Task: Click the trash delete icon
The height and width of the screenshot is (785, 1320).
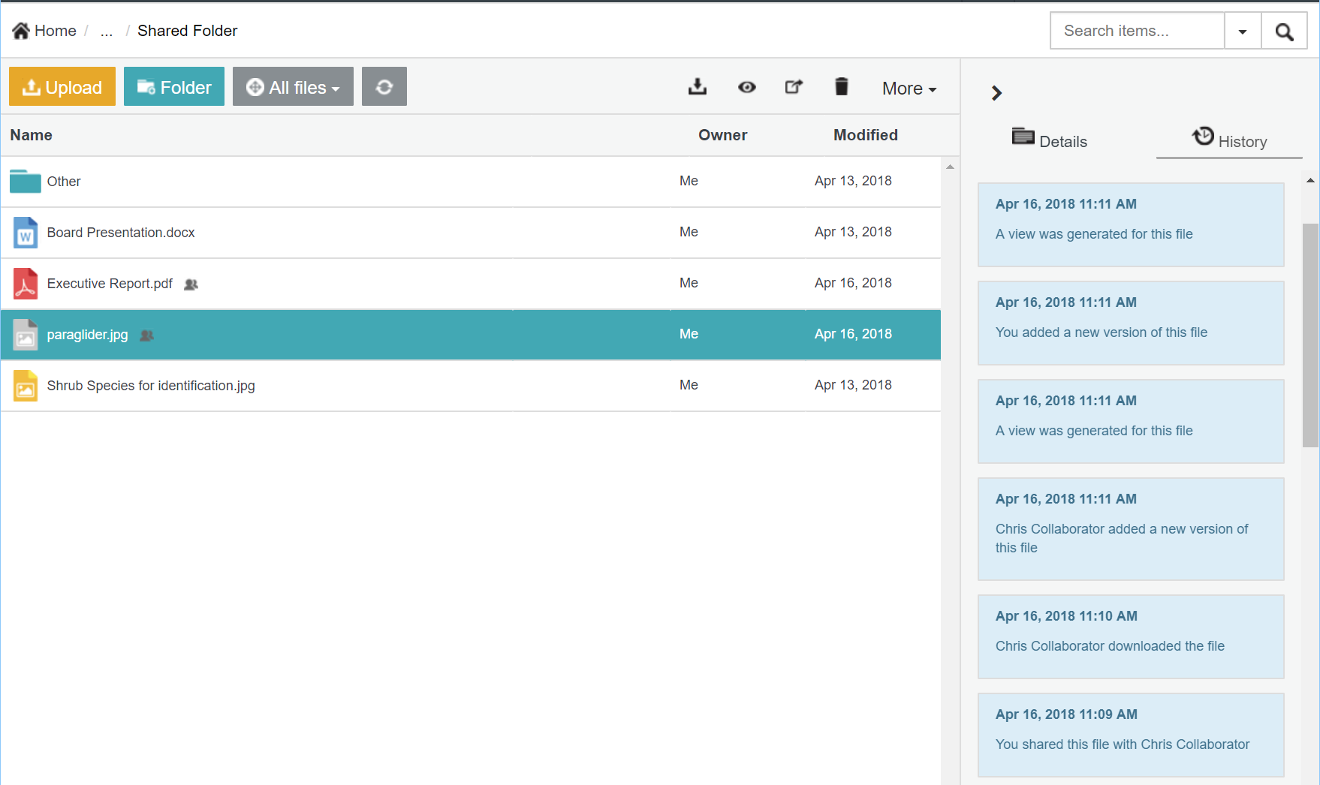Action: 841,87
